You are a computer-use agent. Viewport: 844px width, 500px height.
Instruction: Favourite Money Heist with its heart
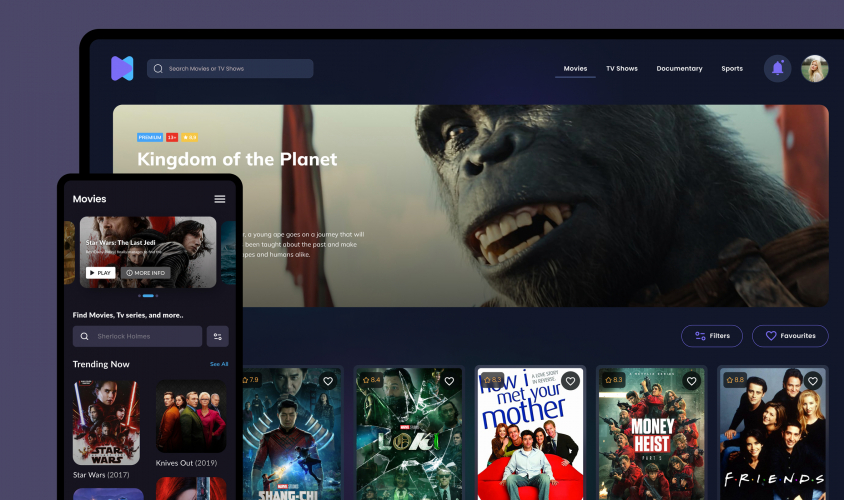pos(691,381)
